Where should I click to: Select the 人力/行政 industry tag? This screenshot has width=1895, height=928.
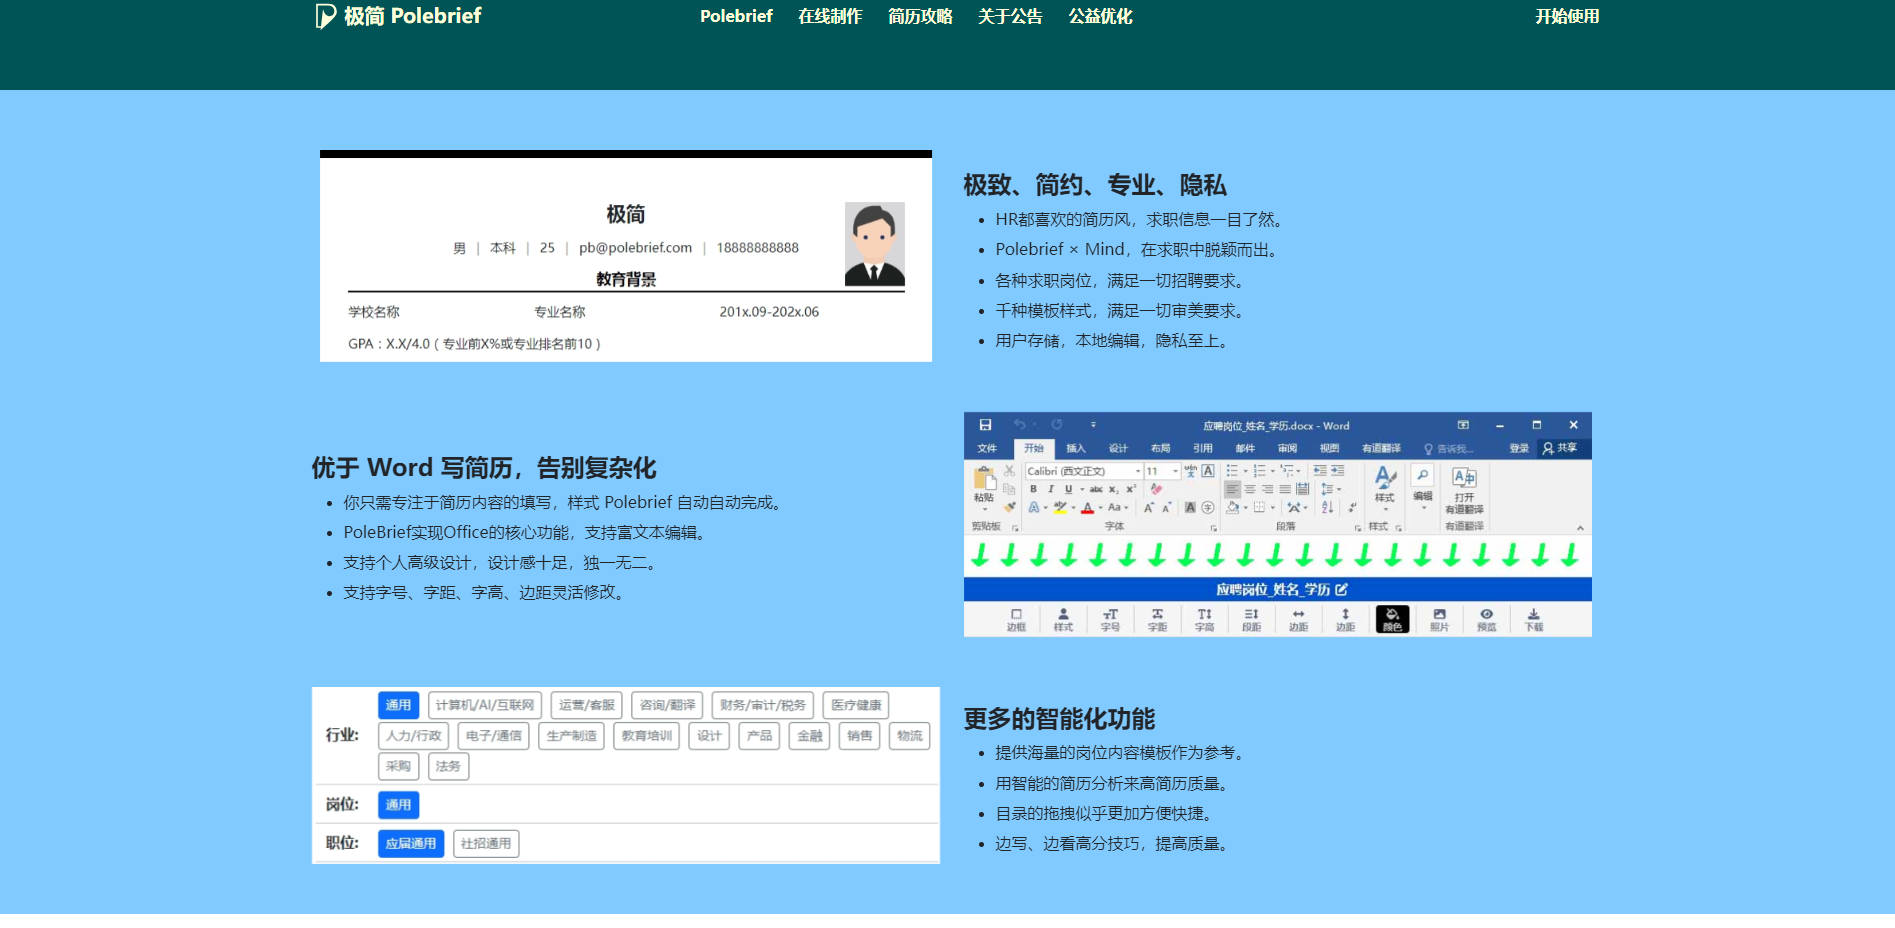click(x=414, y=736)
